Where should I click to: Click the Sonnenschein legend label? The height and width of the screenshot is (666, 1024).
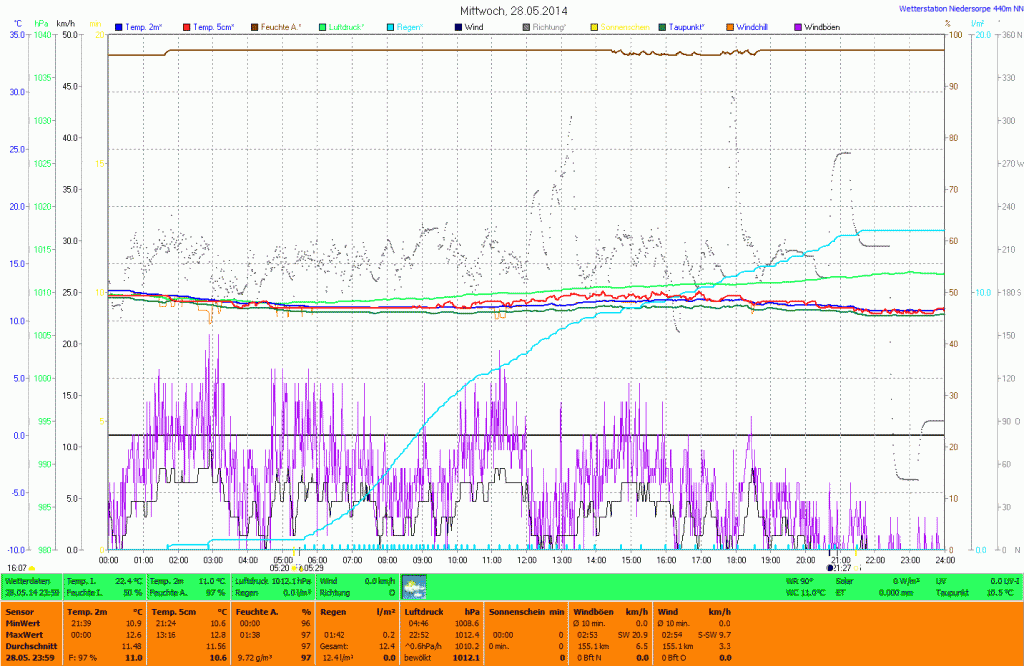click(x=626, y=26)
